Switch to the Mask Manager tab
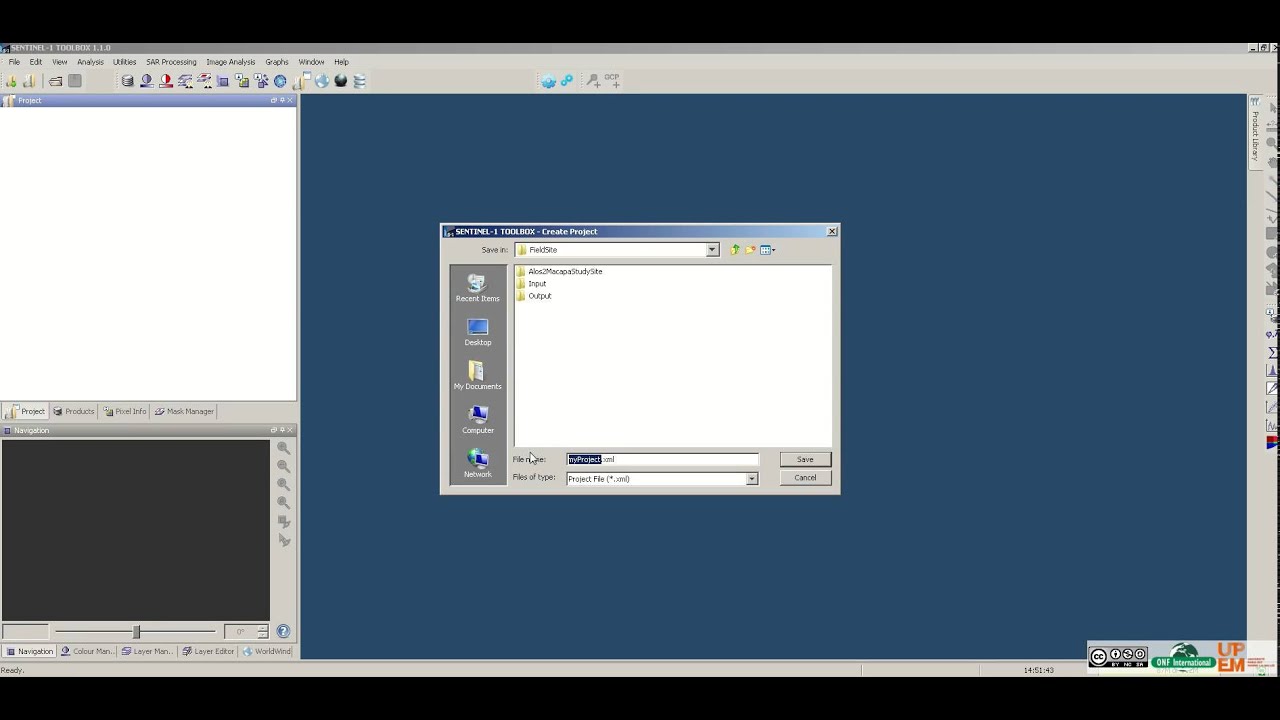 [184, 411]
